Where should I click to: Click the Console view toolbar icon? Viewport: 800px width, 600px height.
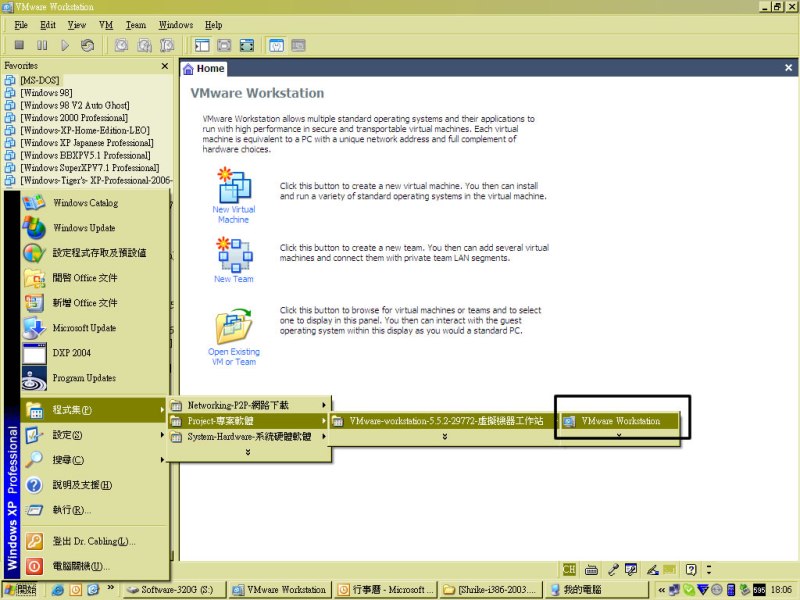[298, 45]
